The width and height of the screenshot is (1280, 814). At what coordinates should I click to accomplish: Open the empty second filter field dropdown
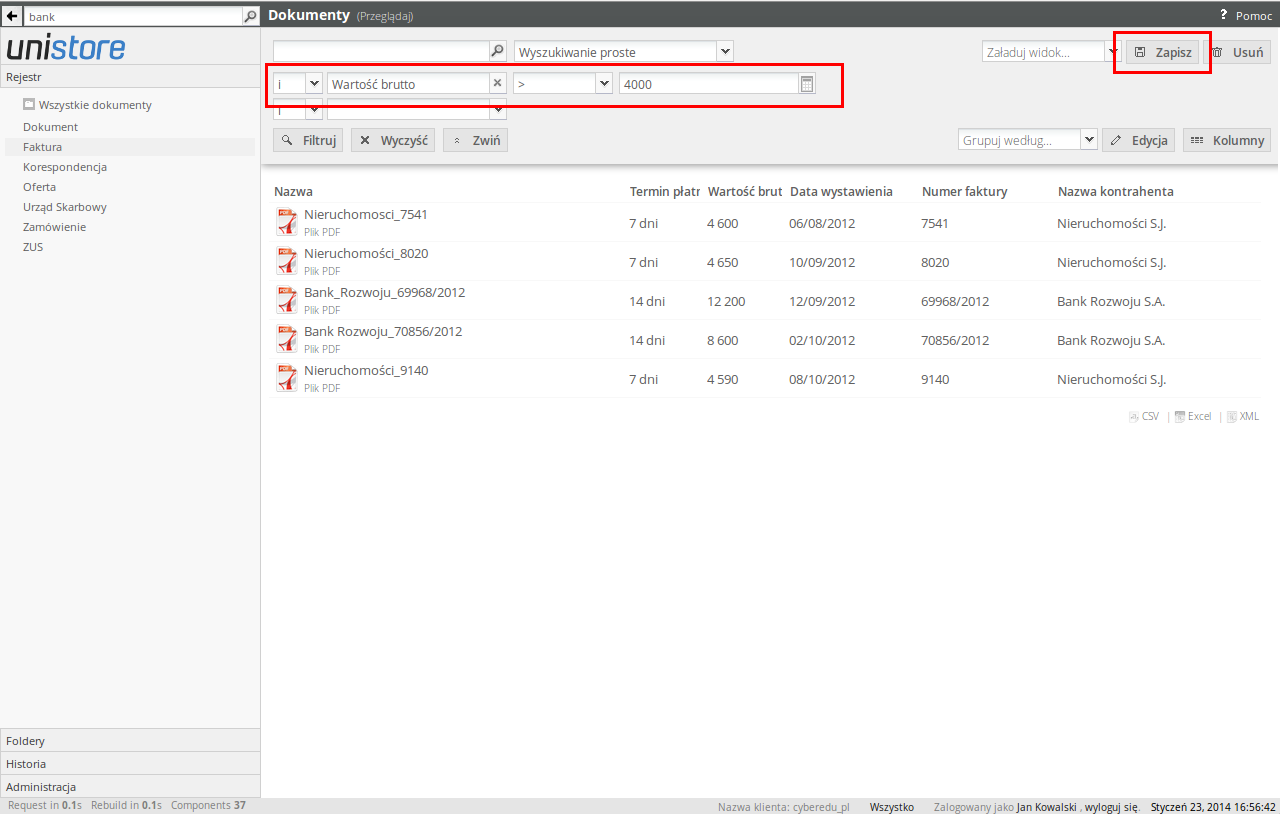click(x=498, y=110)
